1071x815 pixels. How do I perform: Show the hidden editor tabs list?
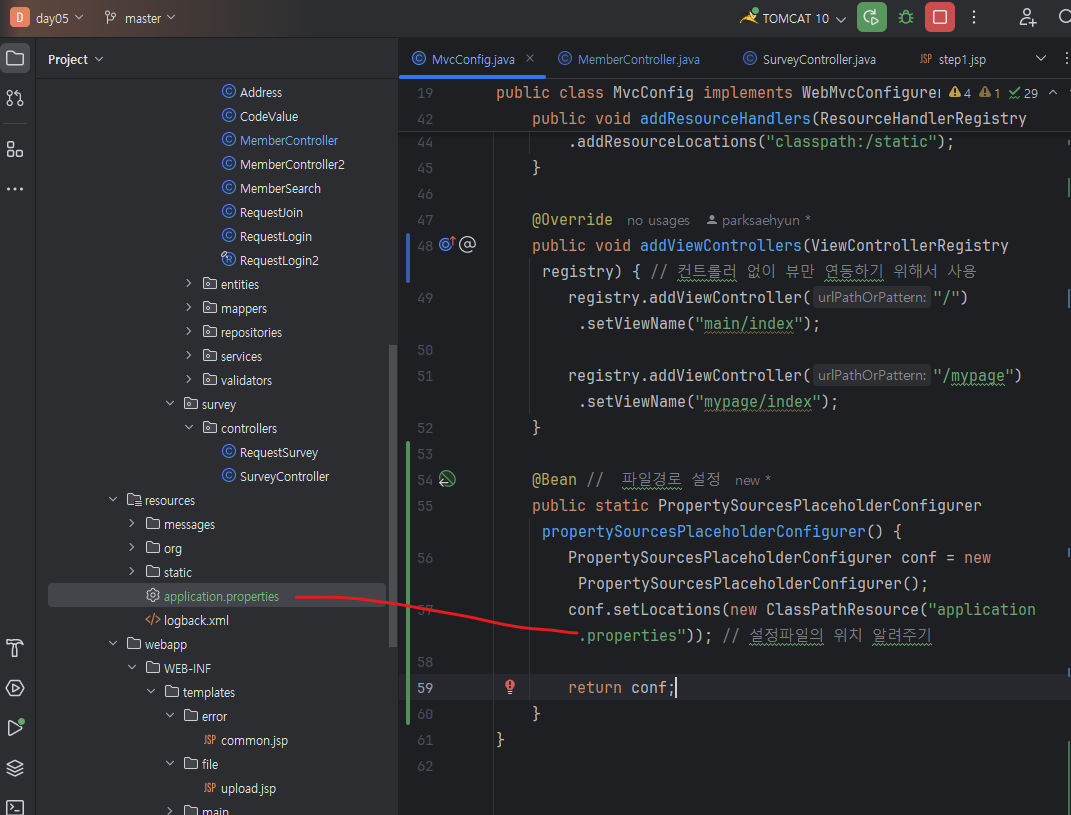pos(1041,59)
